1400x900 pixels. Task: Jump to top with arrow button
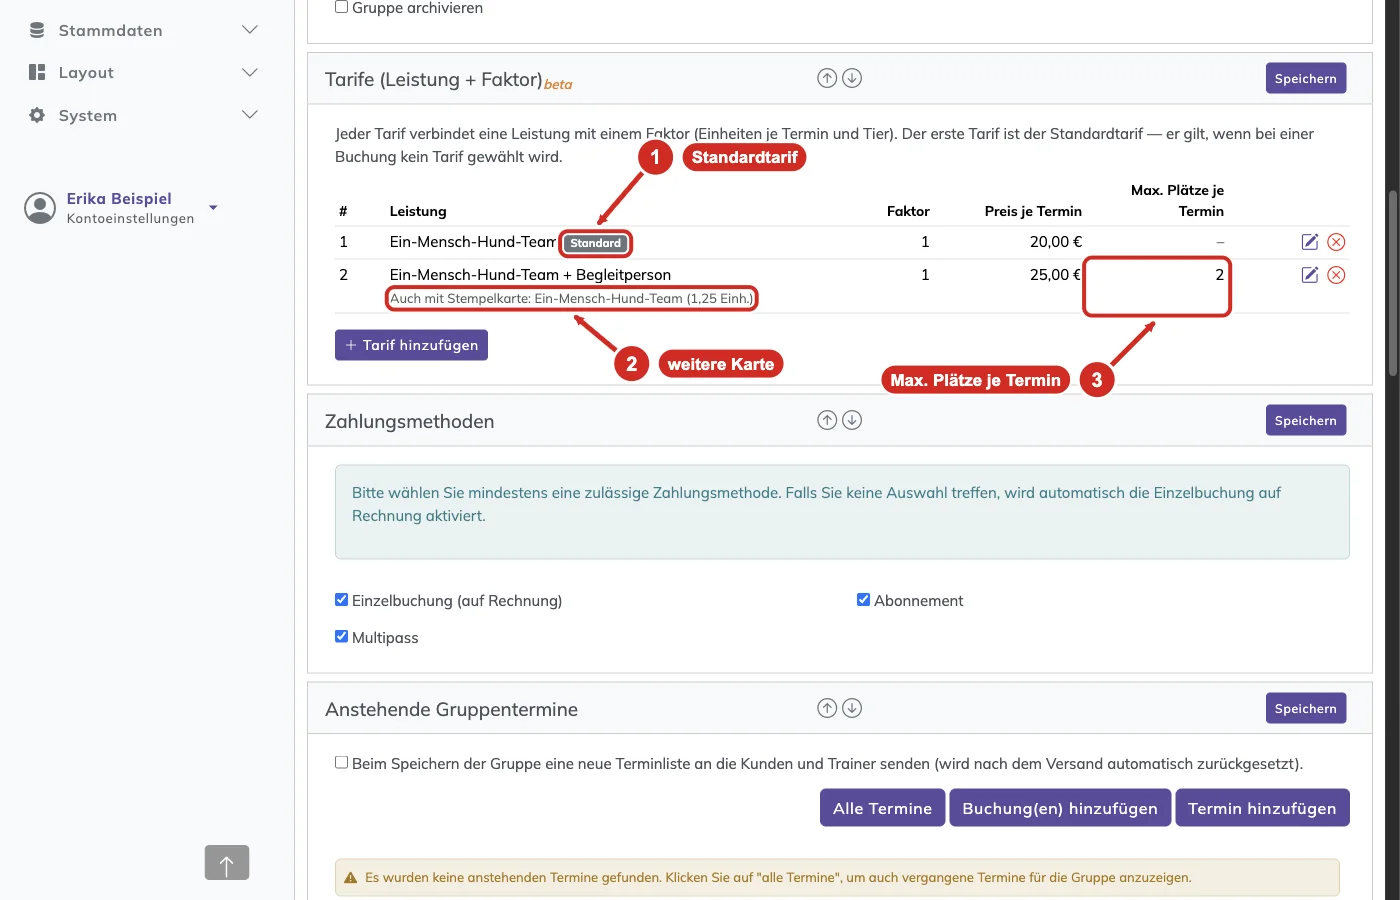pos(227,862)
